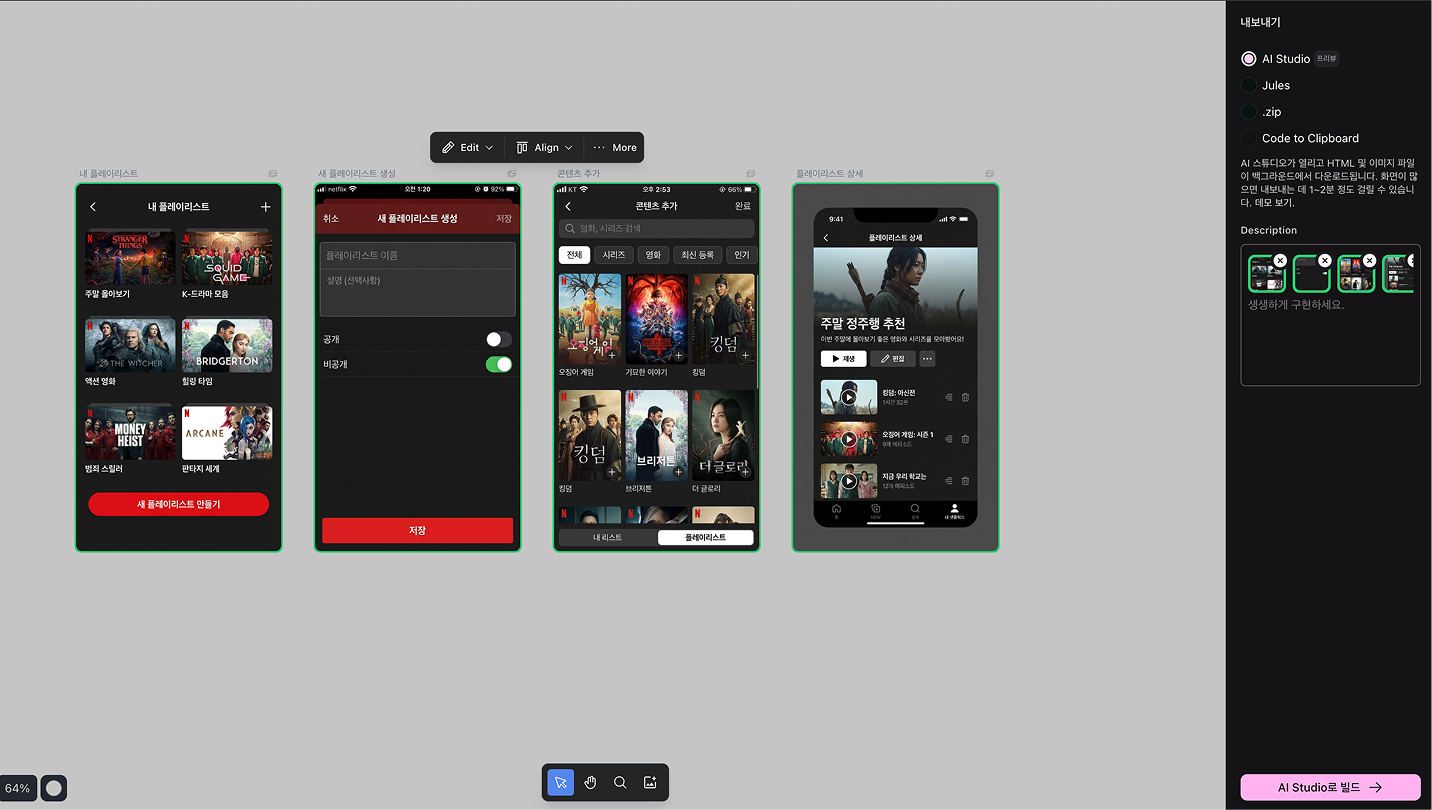This screenshot has height=810, width=1432.
Task: Click image icon above 콘텐츠 추가 frame
Action: pyautogui.click(x=751, y=174)
